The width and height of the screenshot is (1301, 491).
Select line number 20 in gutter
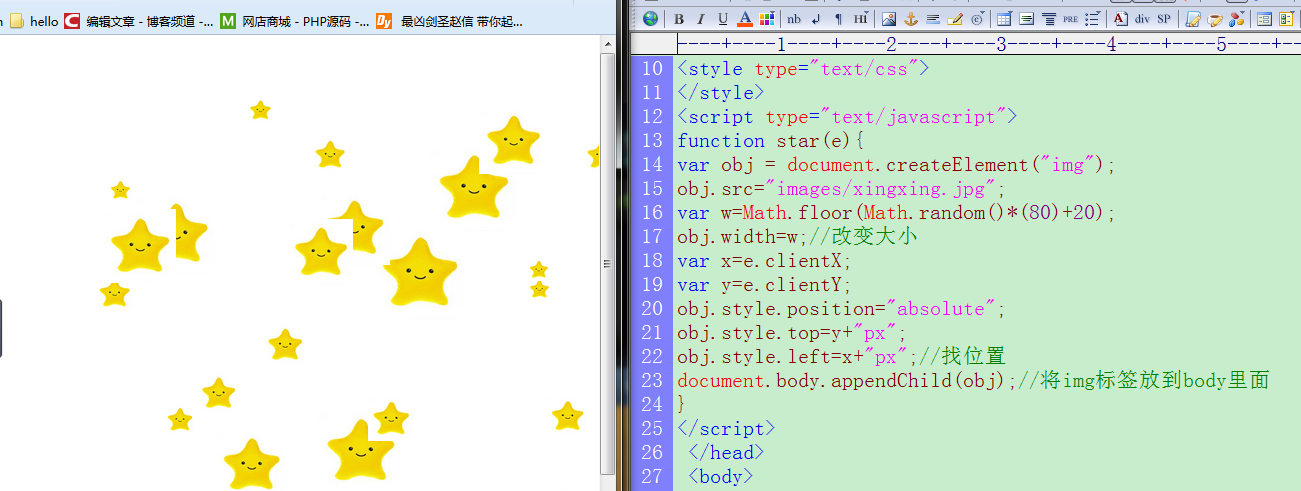tap(652, 309)
